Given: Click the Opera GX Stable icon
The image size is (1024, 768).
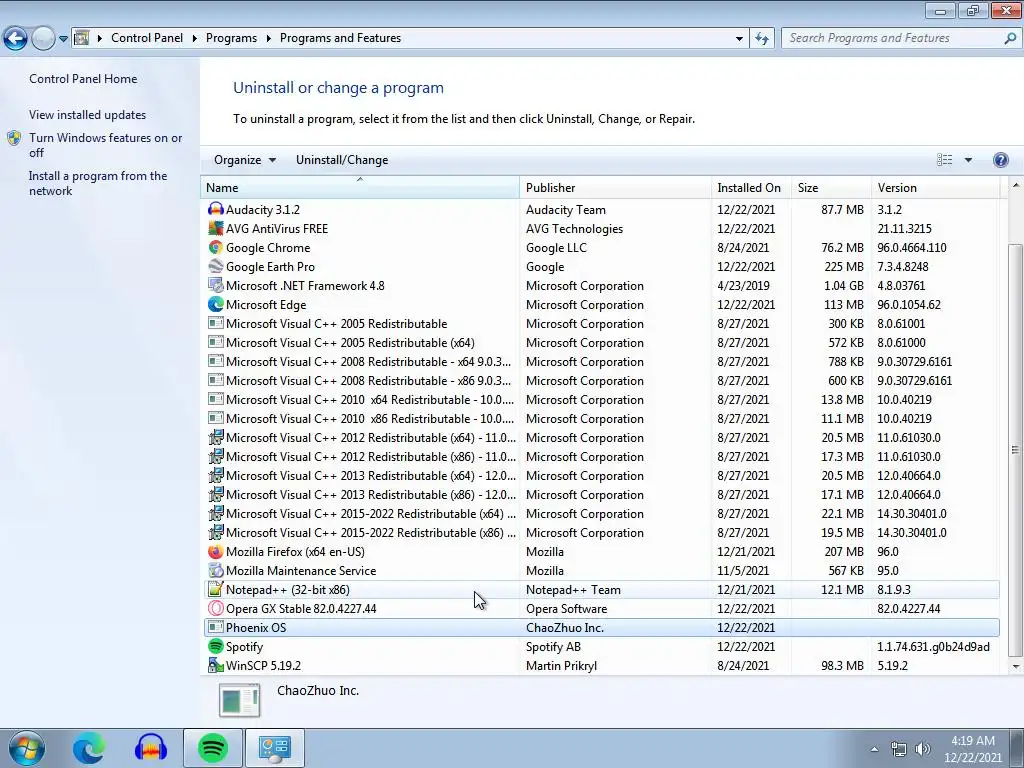Looking at the screenshot, I should [x=216, y=608].
